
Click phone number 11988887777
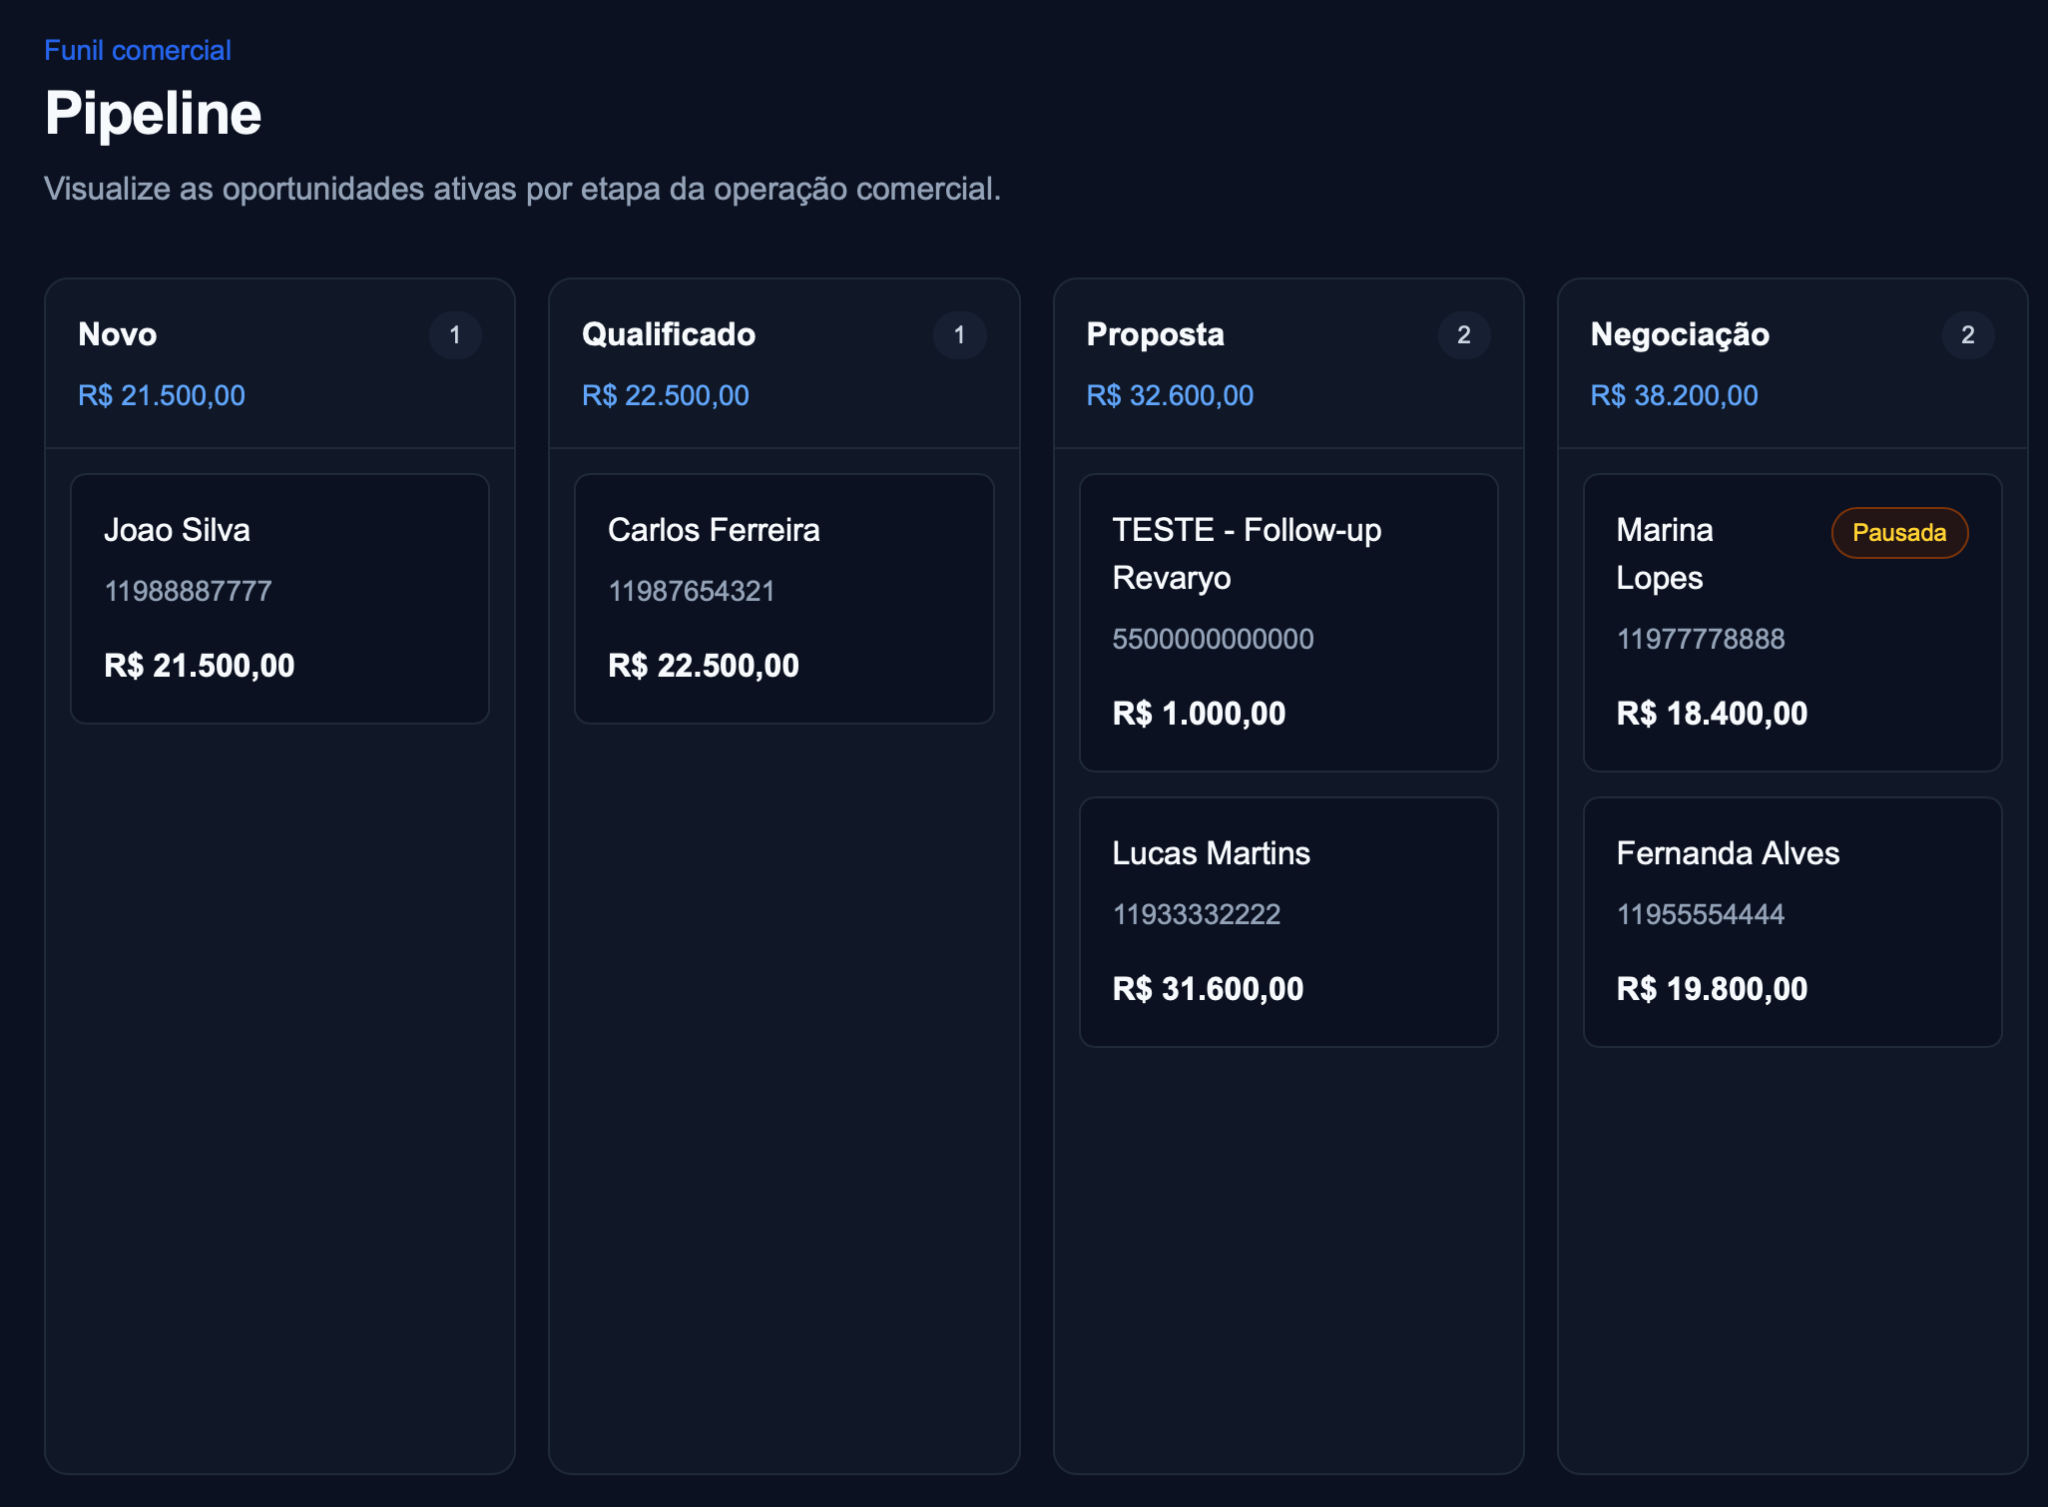[x=188, y=591]
